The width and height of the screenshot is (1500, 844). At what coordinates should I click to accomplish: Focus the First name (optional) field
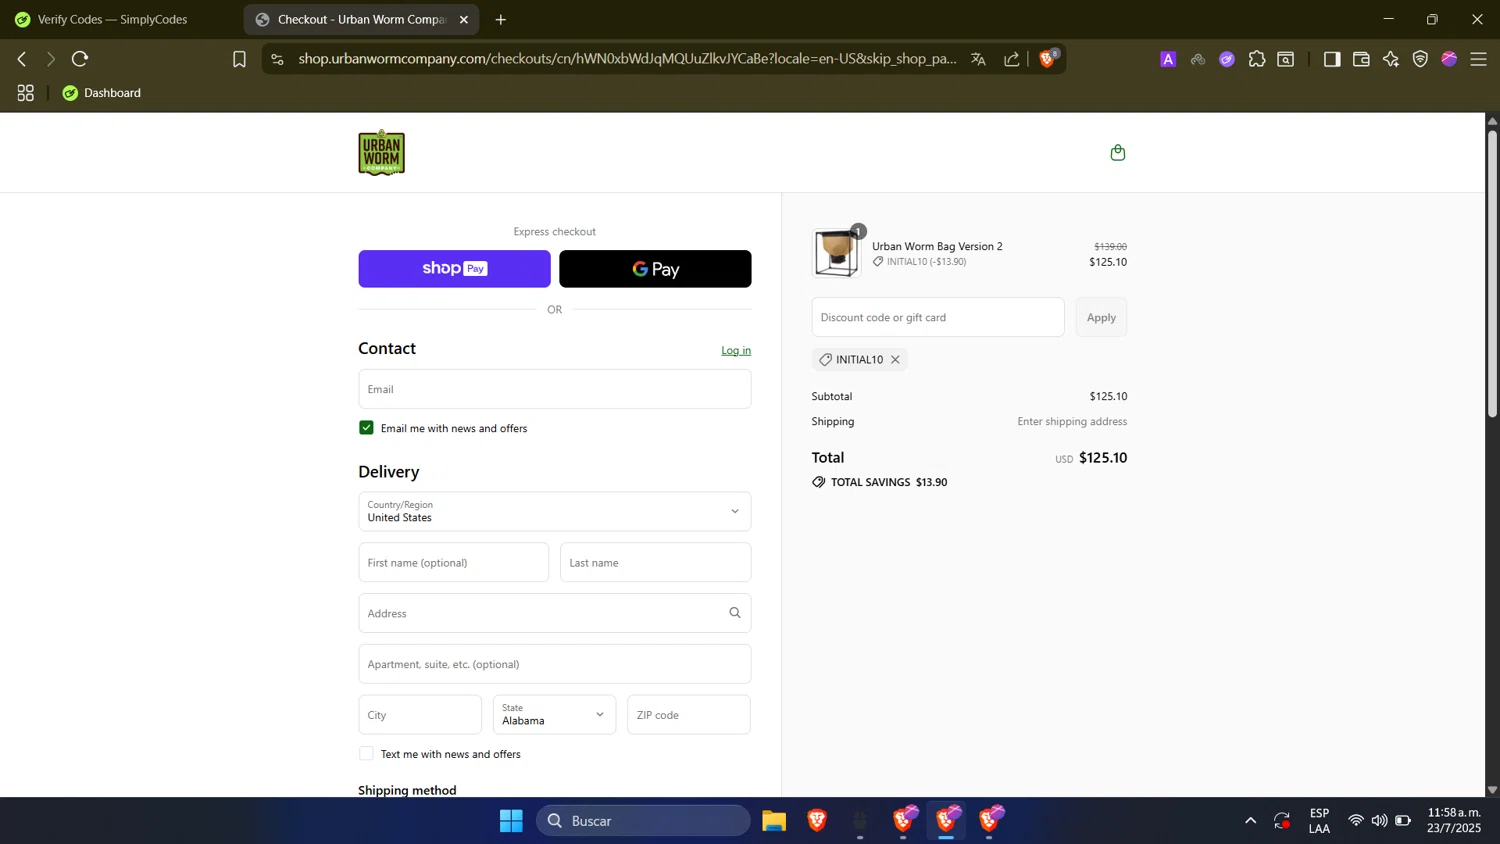tap(454, 563)
